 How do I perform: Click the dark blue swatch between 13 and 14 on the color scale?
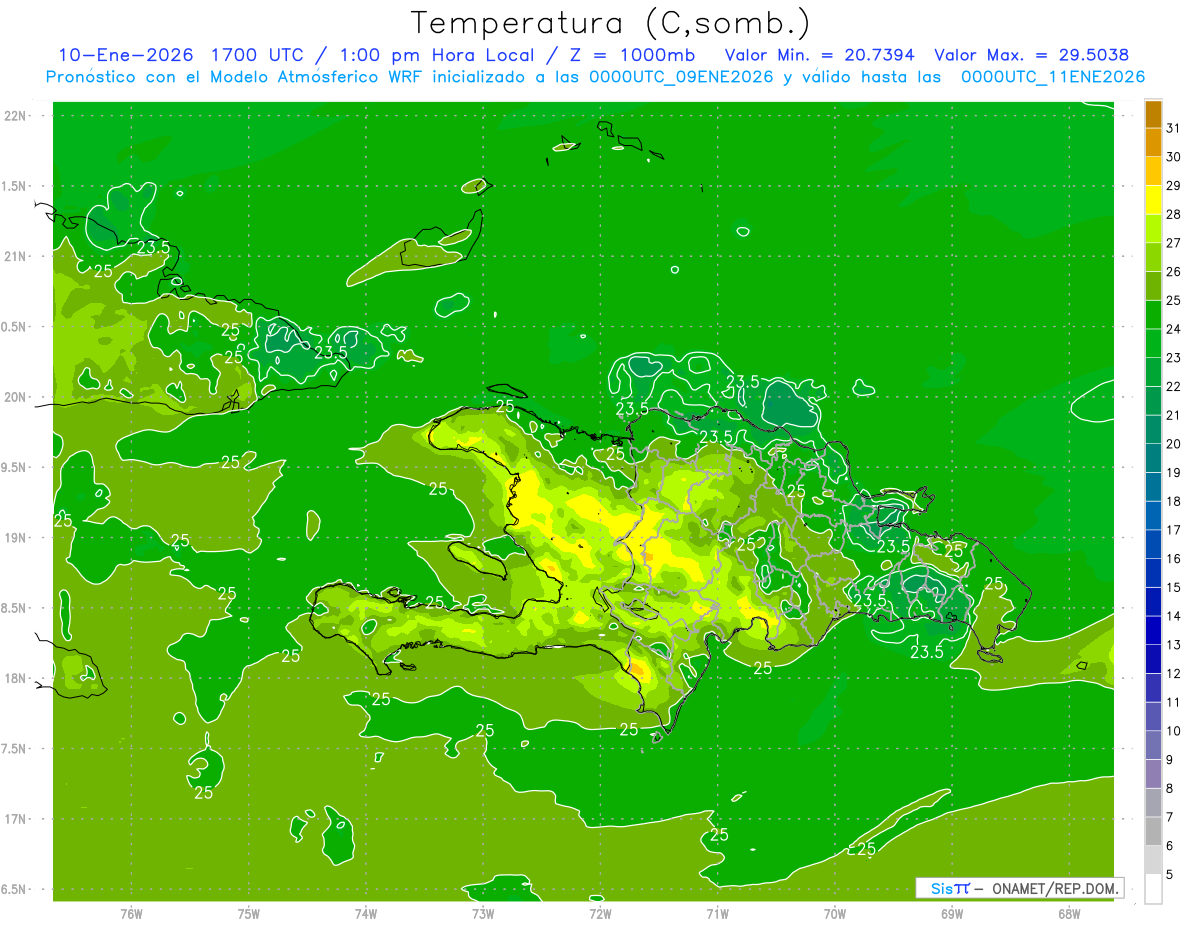1153,630
